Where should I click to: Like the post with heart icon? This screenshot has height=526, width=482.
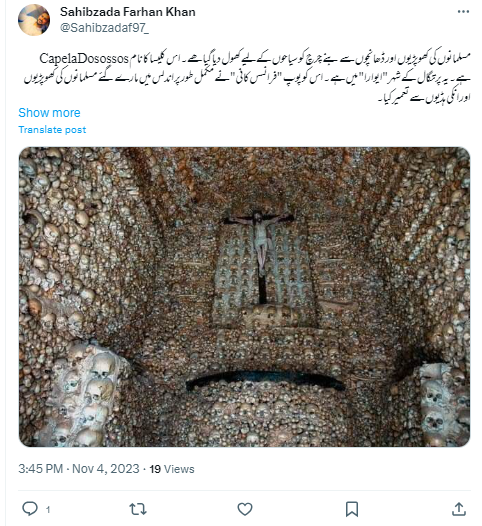245,509
